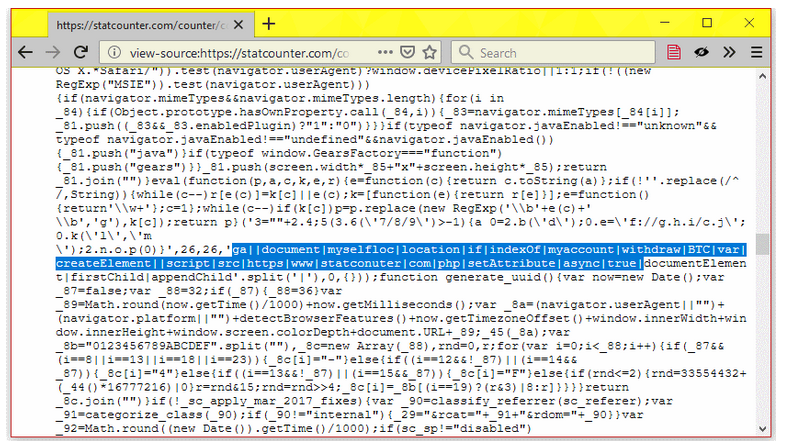Expand the toolbar overflow chevron

(x=729, y=52)
